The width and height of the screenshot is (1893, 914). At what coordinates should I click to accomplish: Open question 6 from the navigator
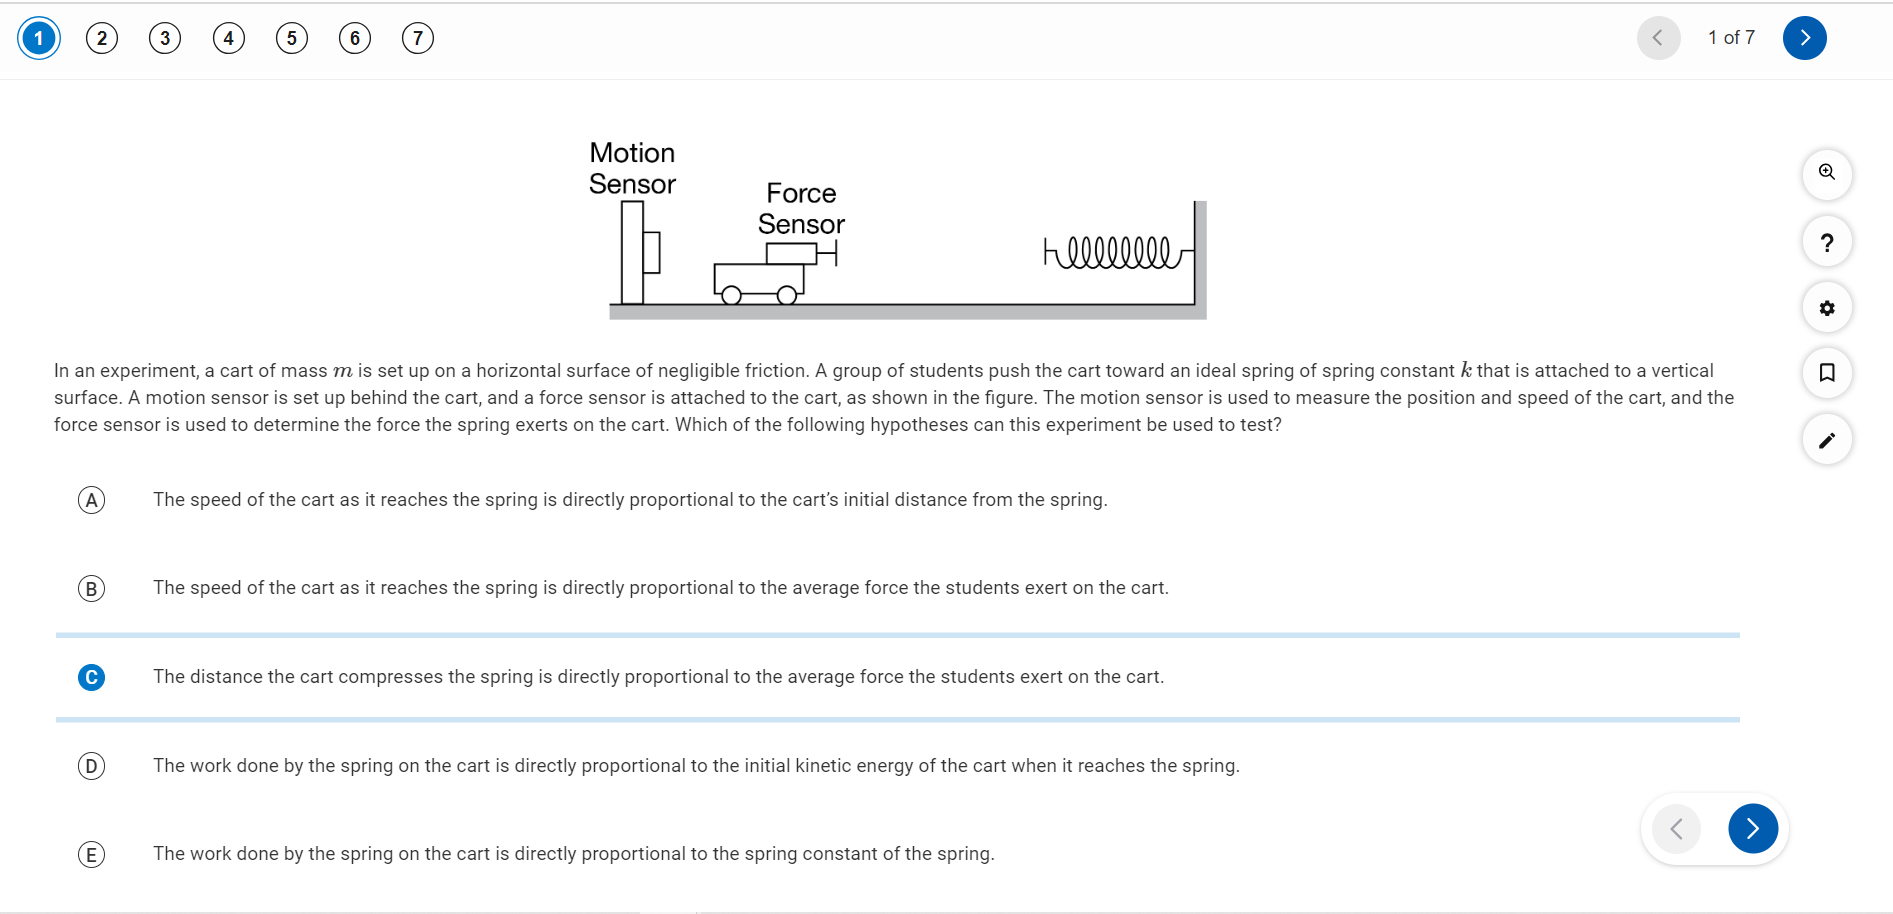pyautogui.click(x=354, y=37)
